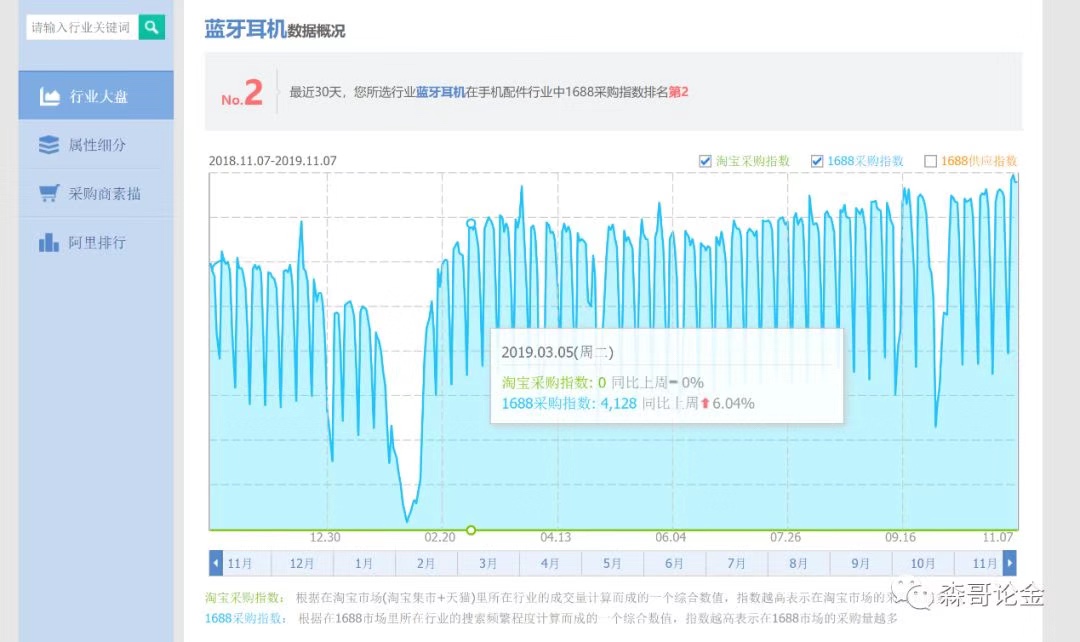Click the green marker on chart baseline
Viewport: 1080px width, 642px height.
(x=471, y=530)
